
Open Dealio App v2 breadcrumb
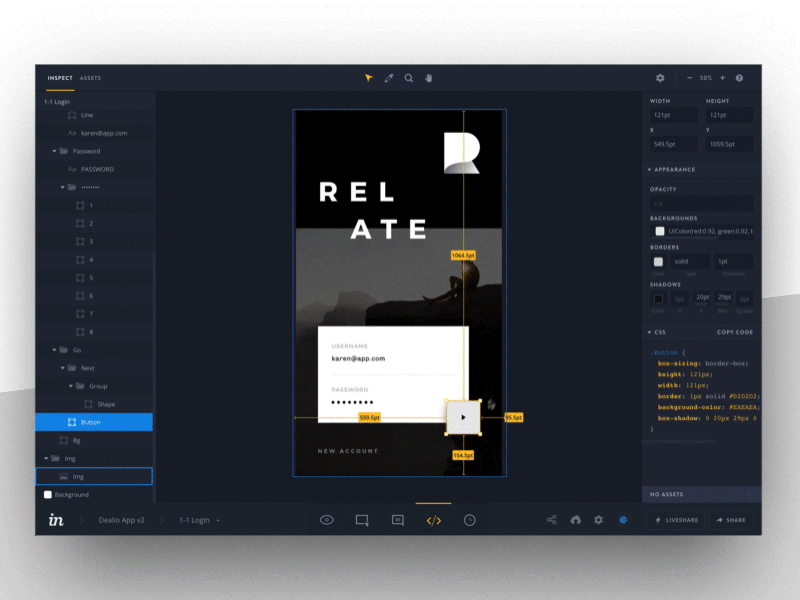(121, 520)
